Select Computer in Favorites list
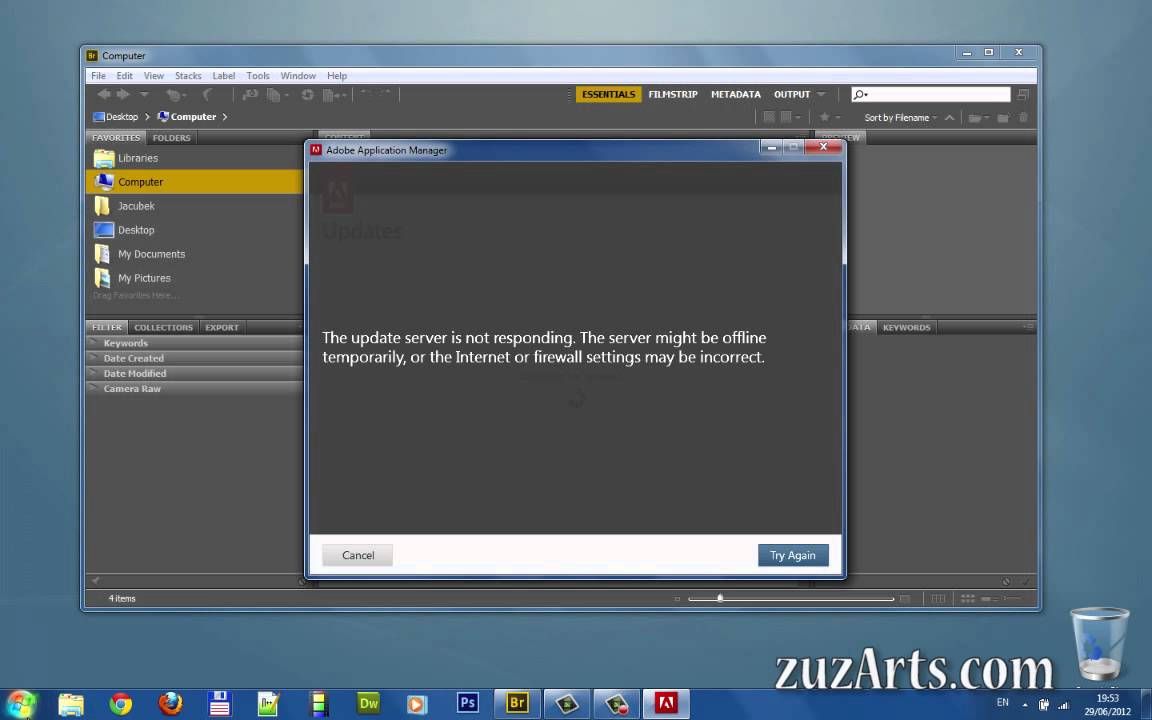This screenshot has height=720, width=1152. pyautogui.click(x=194, y=182)
